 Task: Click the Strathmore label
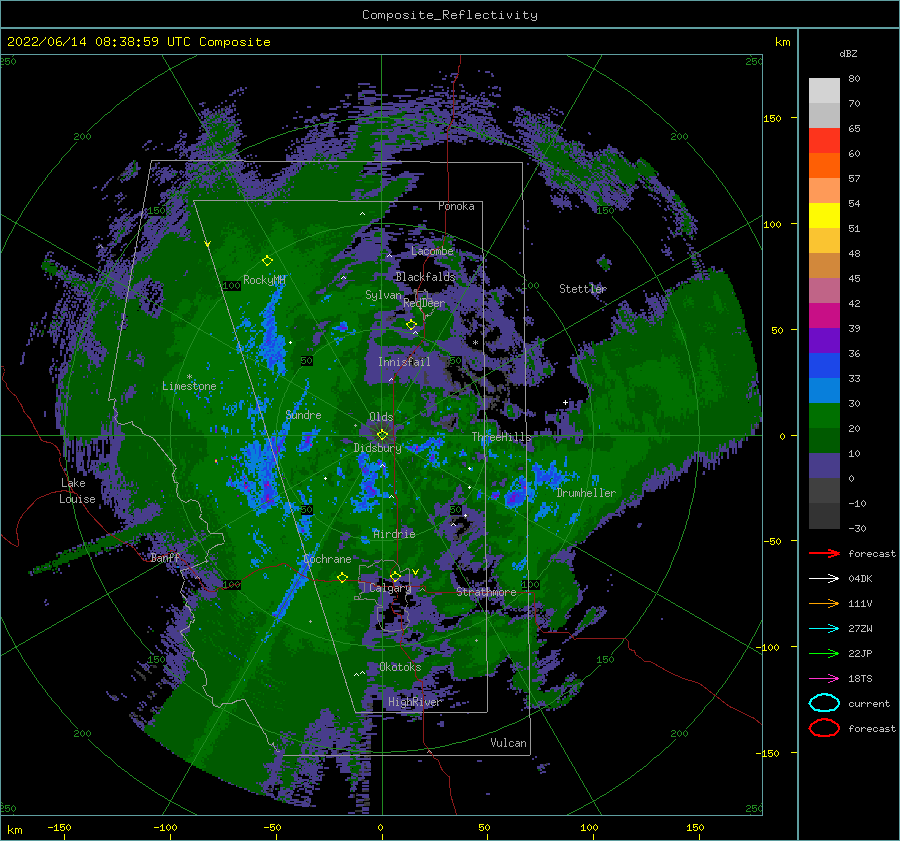coord(486,592)
